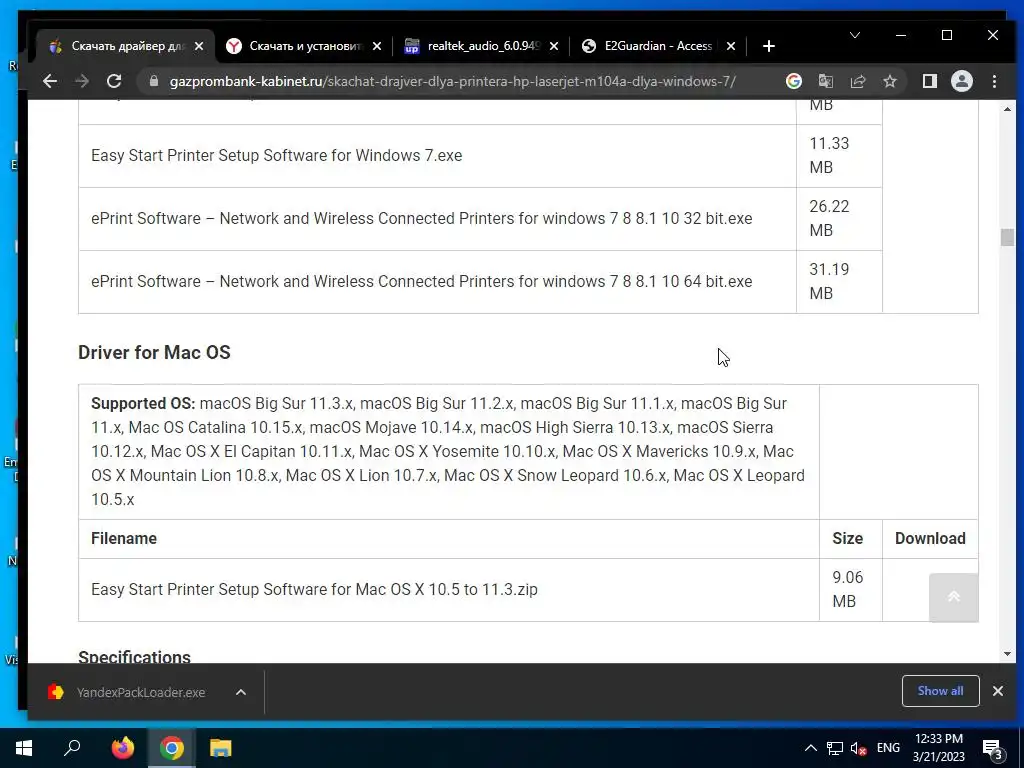The image size is (1024, 768).
Task: Click Show all downloads
Action: click(940, 691)
